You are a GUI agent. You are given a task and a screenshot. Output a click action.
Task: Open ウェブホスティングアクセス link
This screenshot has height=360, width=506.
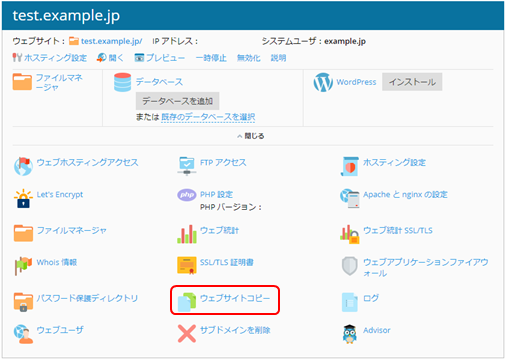87,162
